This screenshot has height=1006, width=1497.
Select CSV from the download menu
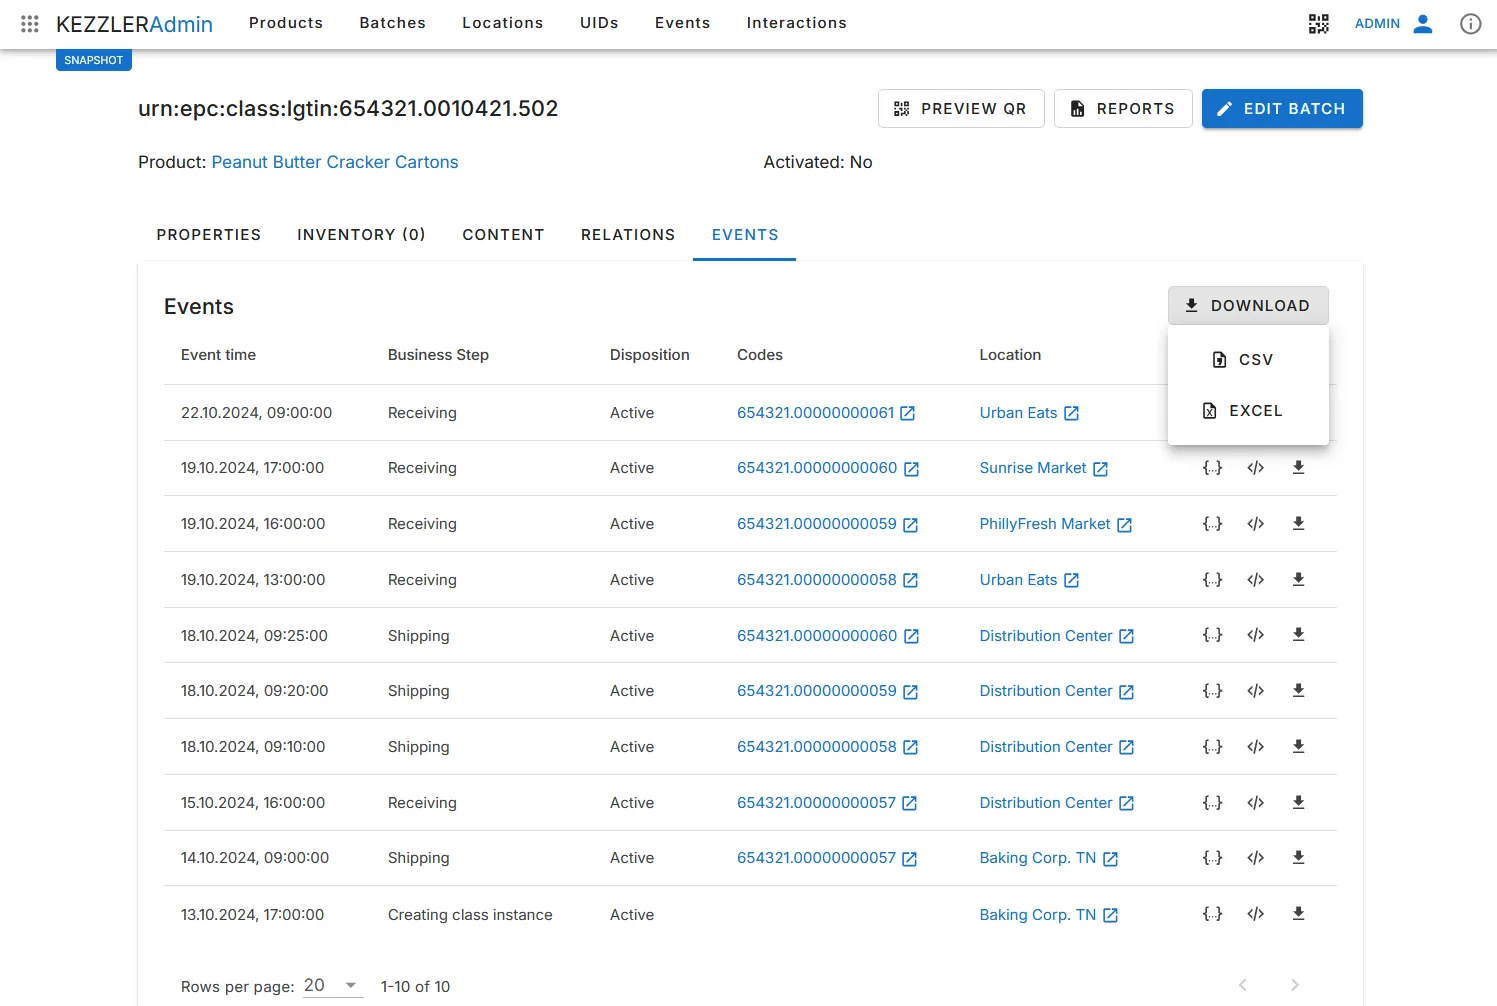coord(1247,360)
